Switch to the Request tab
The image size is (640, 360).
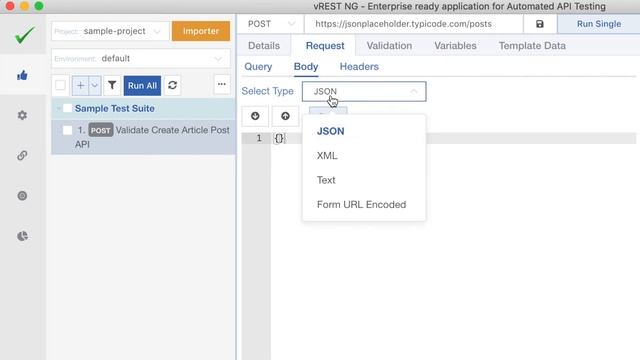325,46
